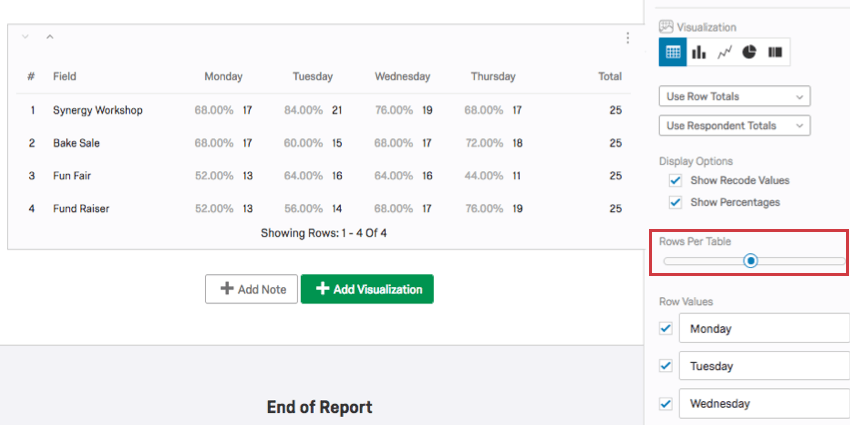Select the breakdown bar visualization icon

(775, 52)
